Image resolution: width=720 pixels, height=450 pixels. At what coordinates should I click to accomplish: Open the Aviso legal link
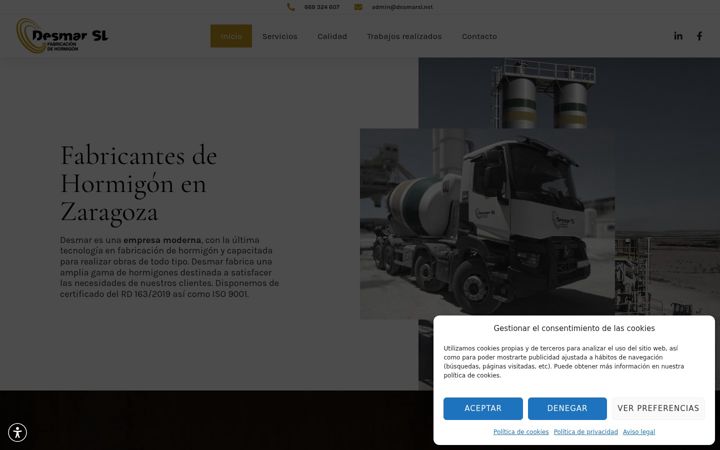pyautogui.click(x=639, y=432)
